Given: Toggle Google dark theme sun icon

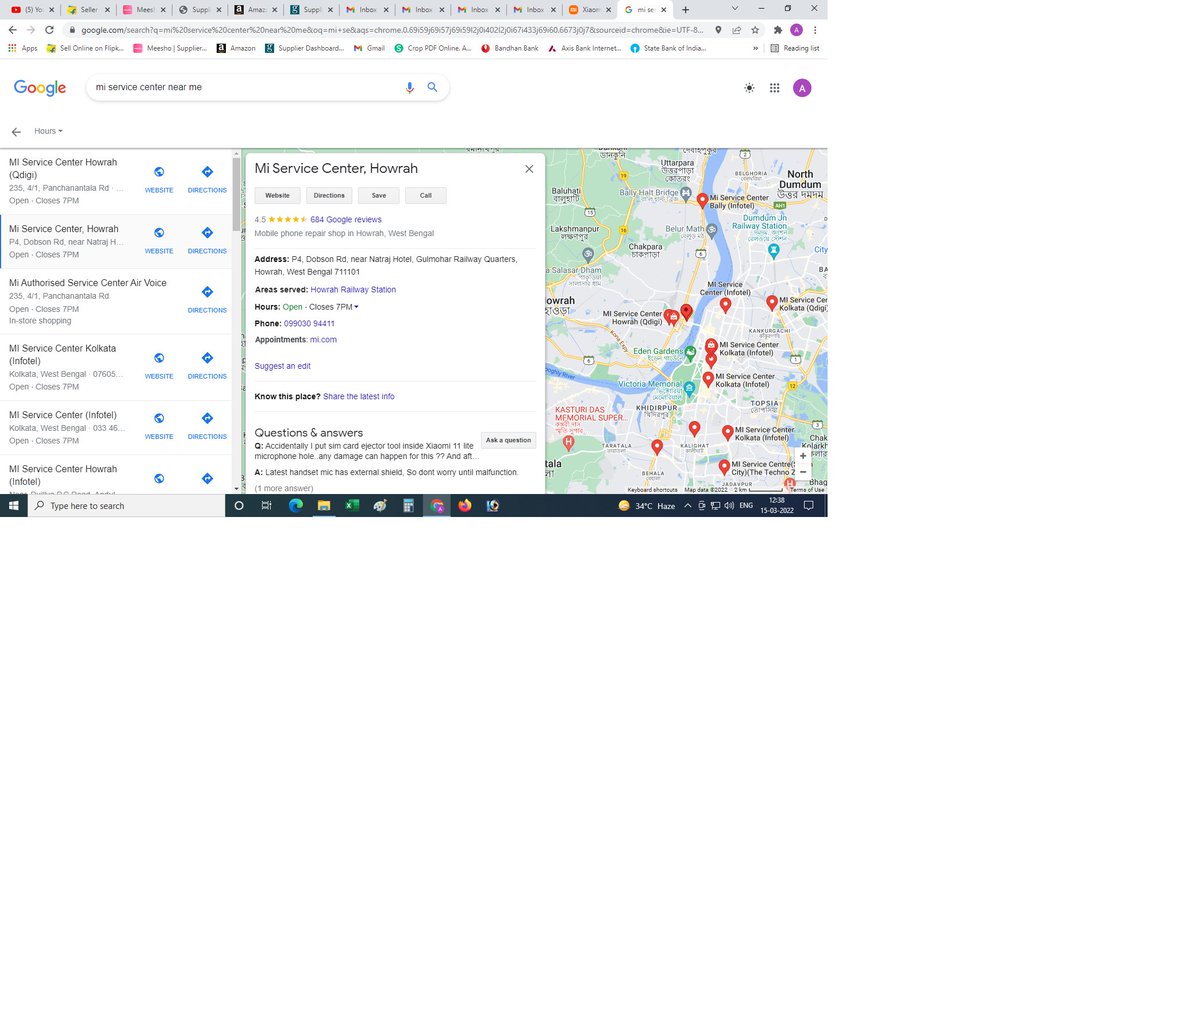Looking at the screenshot, I should pos(749,88).
